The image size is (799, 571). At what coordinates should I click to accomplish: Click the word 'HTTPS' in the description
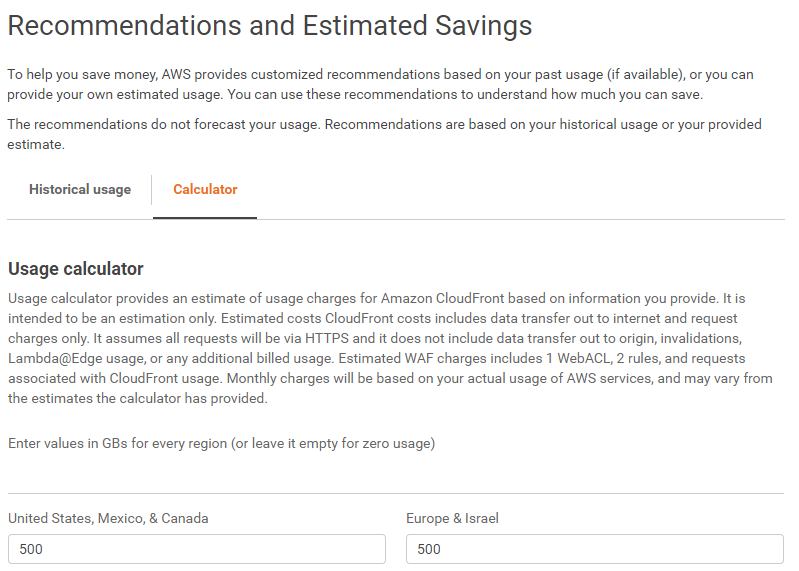327,339
